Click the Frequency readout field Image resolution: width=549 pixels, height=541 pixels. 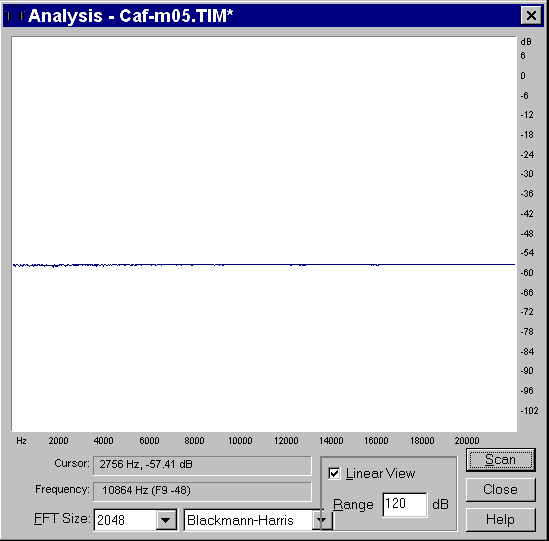pos(202,491)
